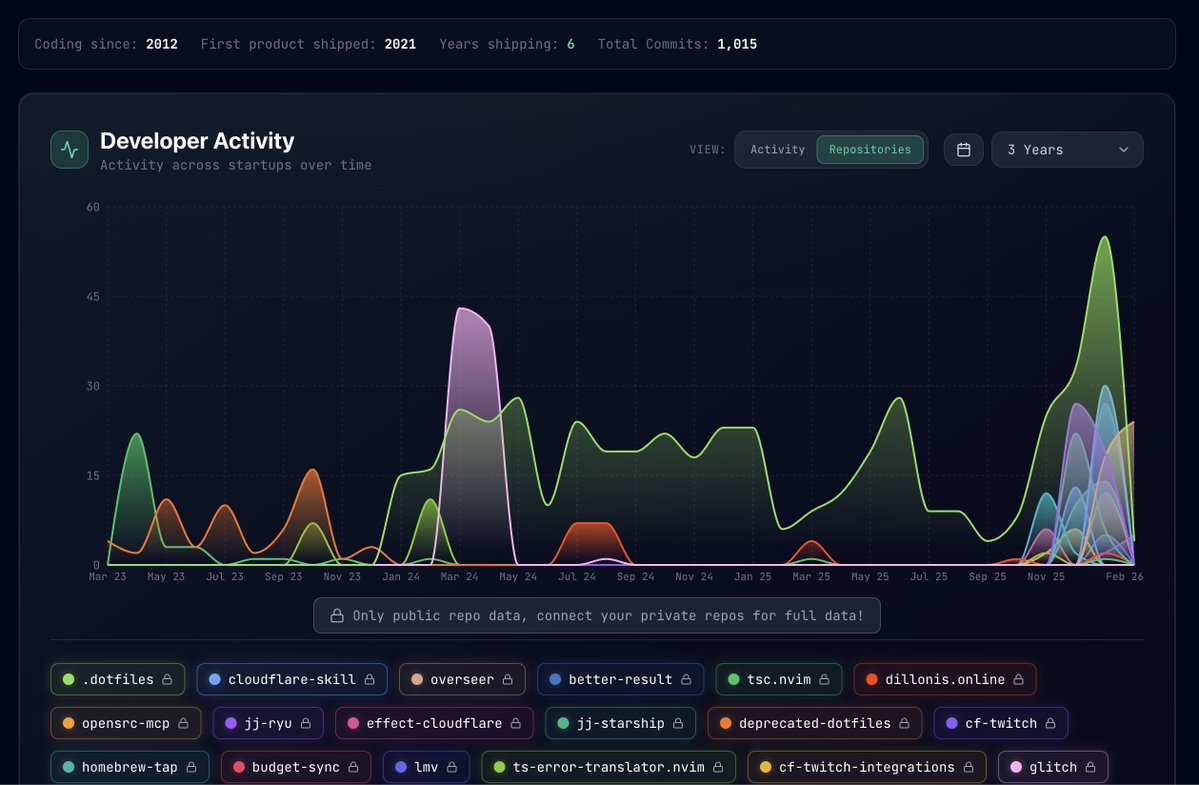1199x785 pixels.
Task: Open the 3 Years range dropdown
Action: point(1066,150)
